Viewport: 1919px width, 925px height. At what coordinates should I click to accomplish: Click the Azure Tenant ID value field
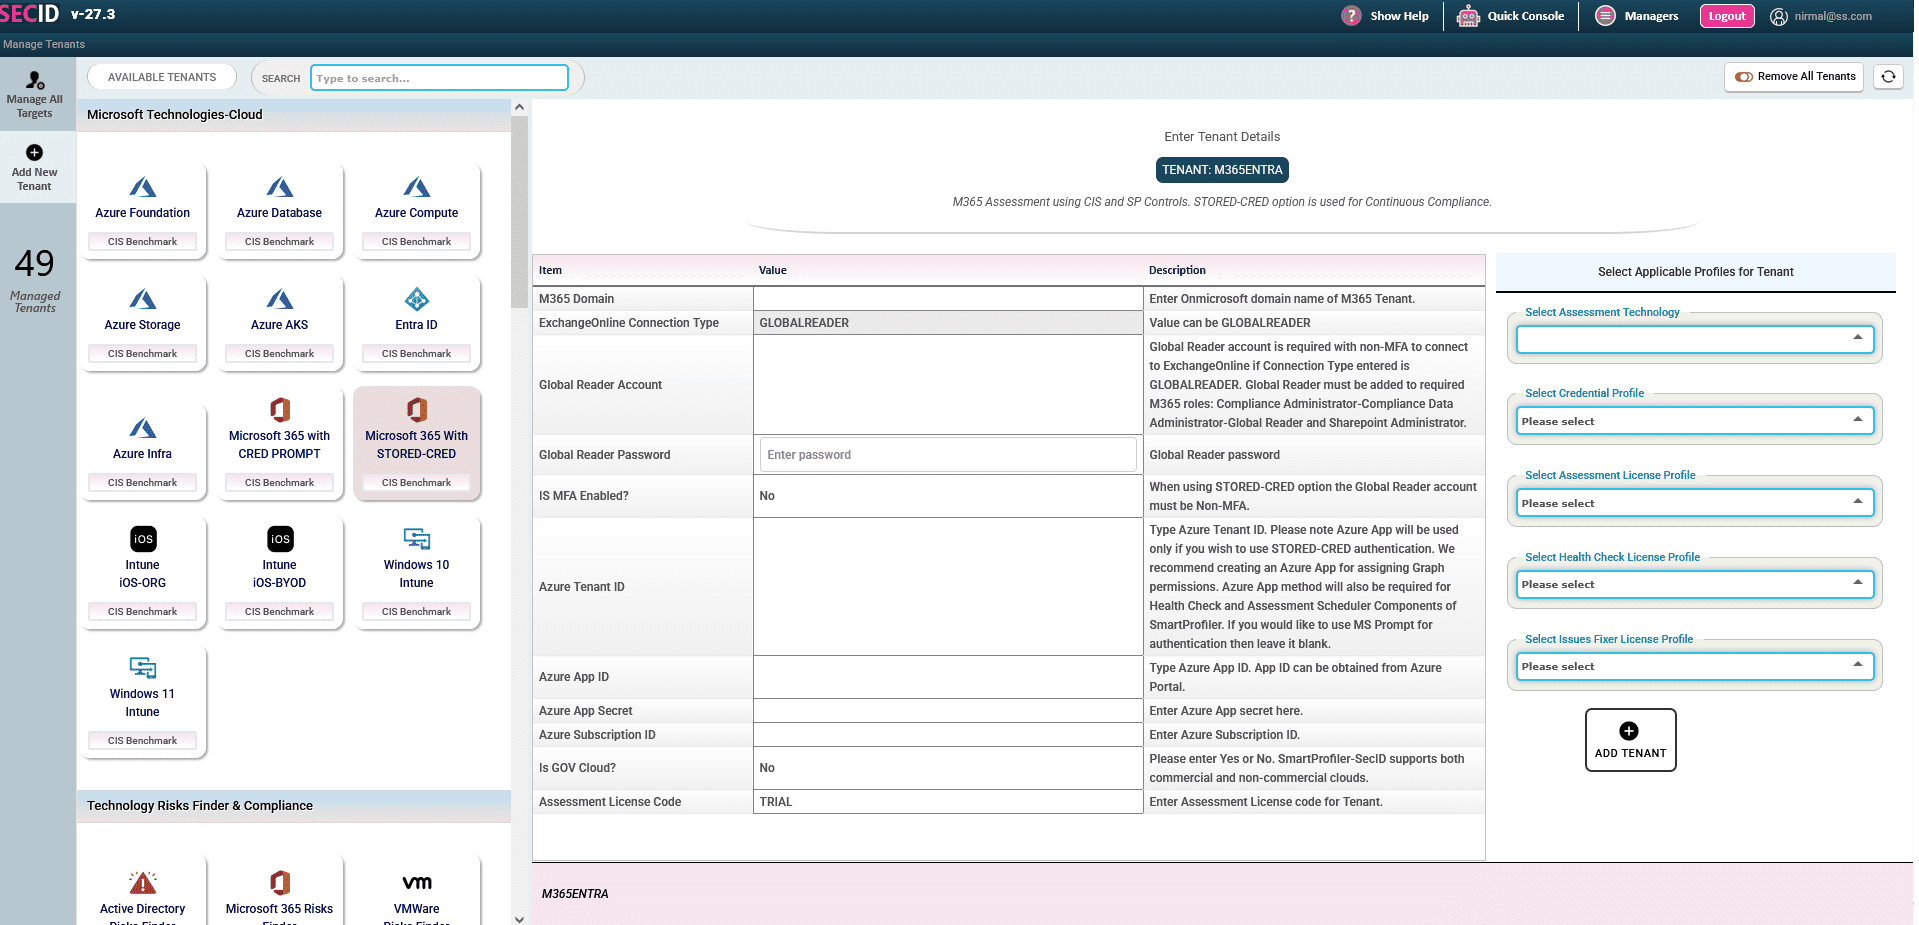(x=948, y=587)
